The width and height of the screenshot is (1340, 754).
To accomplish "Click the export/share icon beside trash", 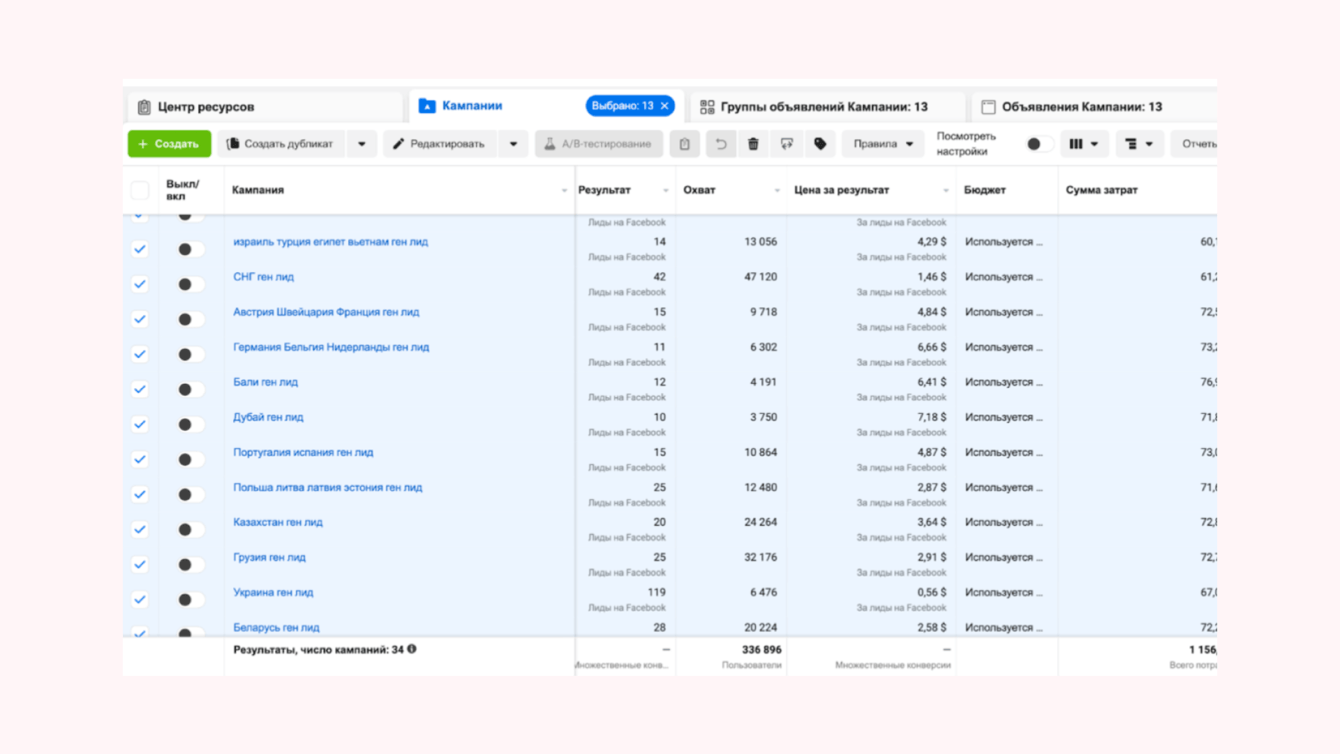I will 787,144.
